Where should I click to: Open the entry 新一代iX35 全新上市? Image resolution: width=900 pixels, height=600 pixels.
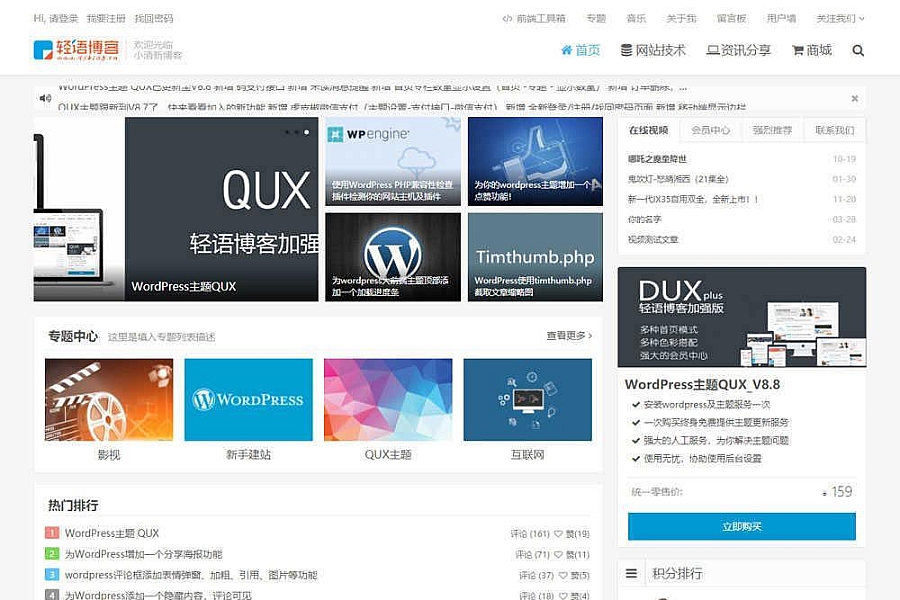click(x=693, y=199)
